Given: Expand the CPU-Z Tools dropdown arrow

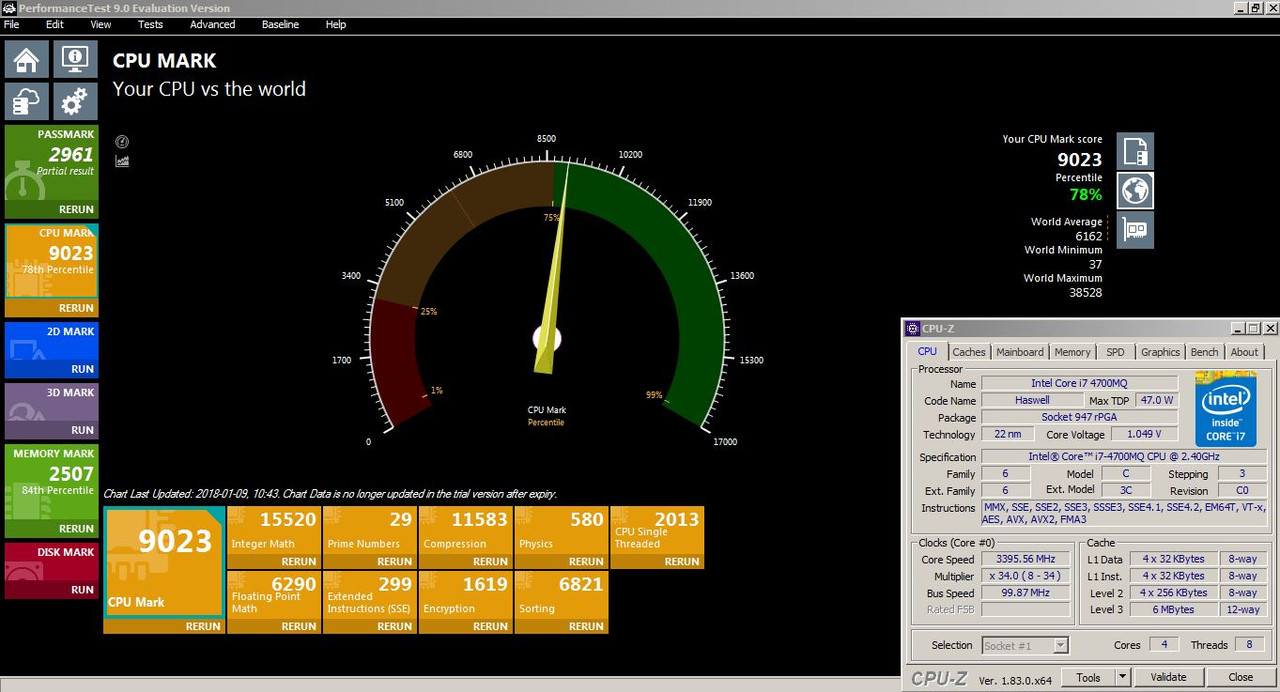Looking at the screenshot, I should [1123, 677].
